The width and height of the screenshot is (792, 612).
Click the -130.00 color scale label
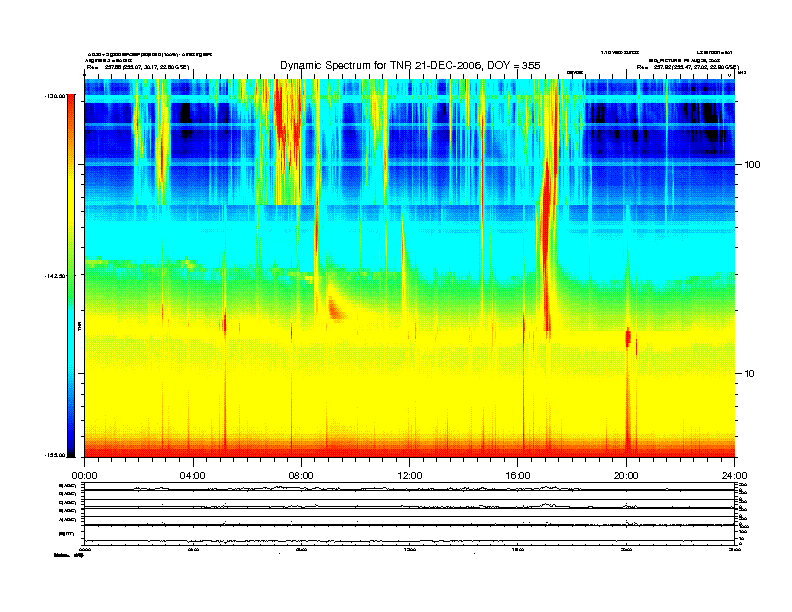(55, 95)
